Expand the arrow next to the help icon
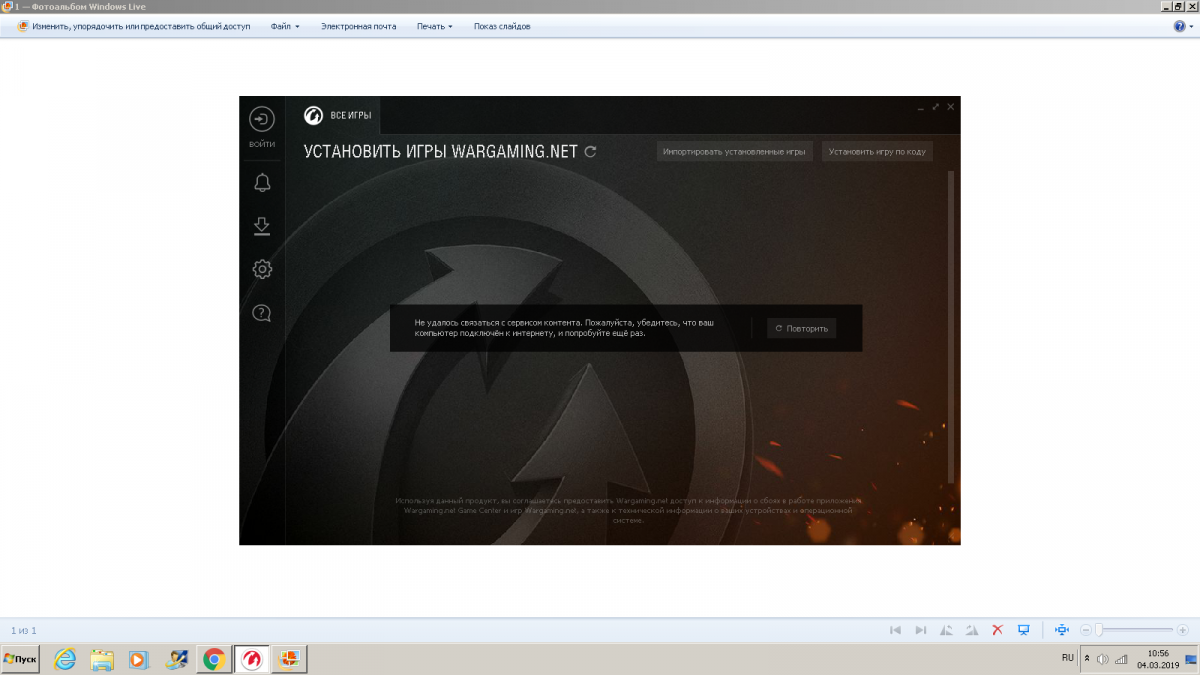Image resolution: width=1200 pixels, height=675 pixels. point(1191,27)
